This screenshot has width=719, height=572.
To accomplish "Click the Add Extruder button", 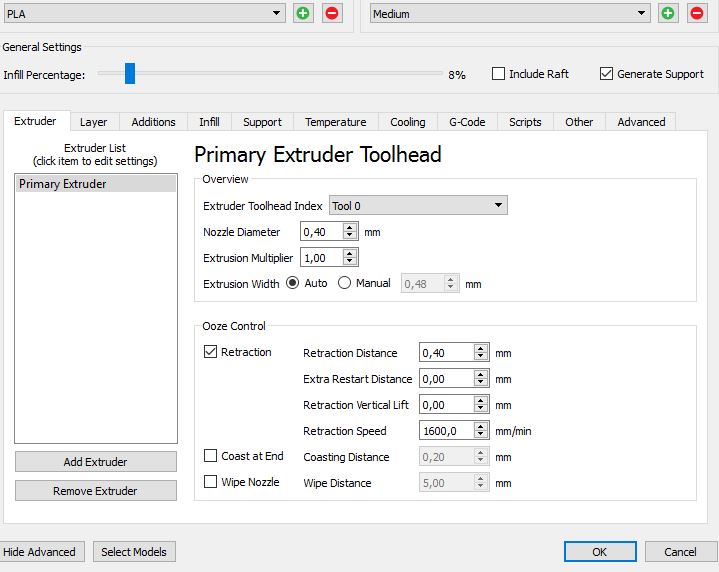I will coord(95,462).
